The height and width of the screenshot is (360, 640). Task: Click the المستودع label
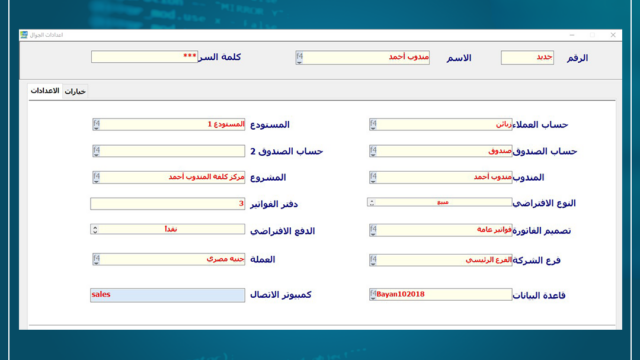pos(270,124)
